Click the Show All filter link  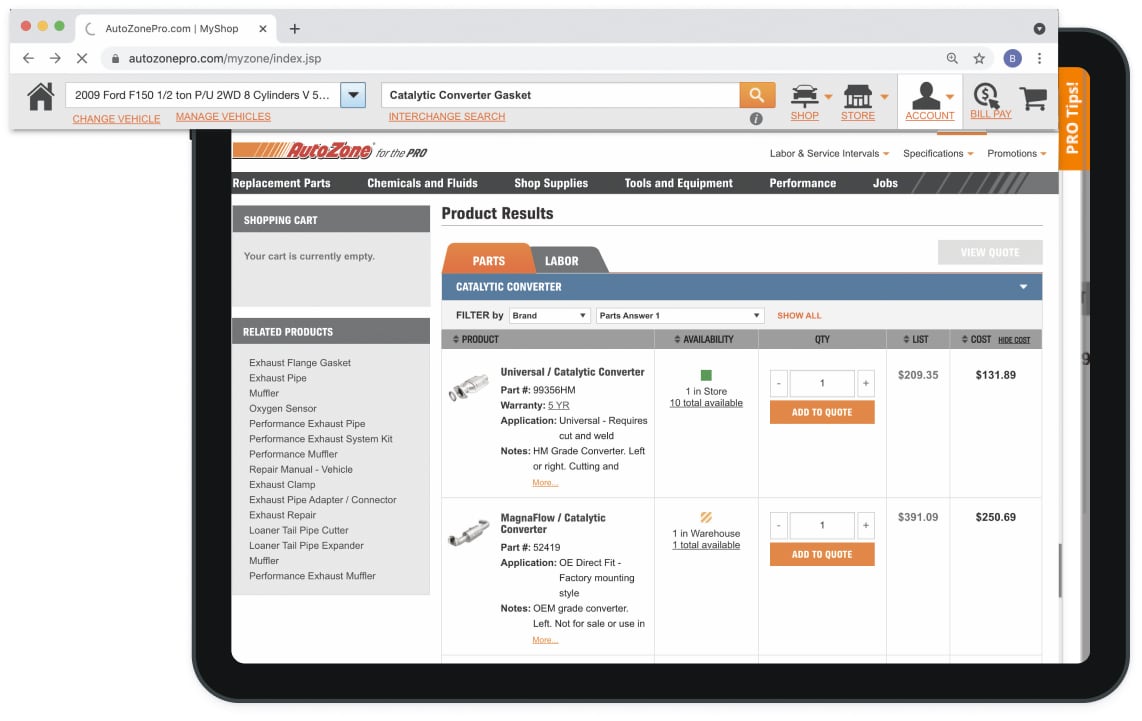click(x=799, y=315)
